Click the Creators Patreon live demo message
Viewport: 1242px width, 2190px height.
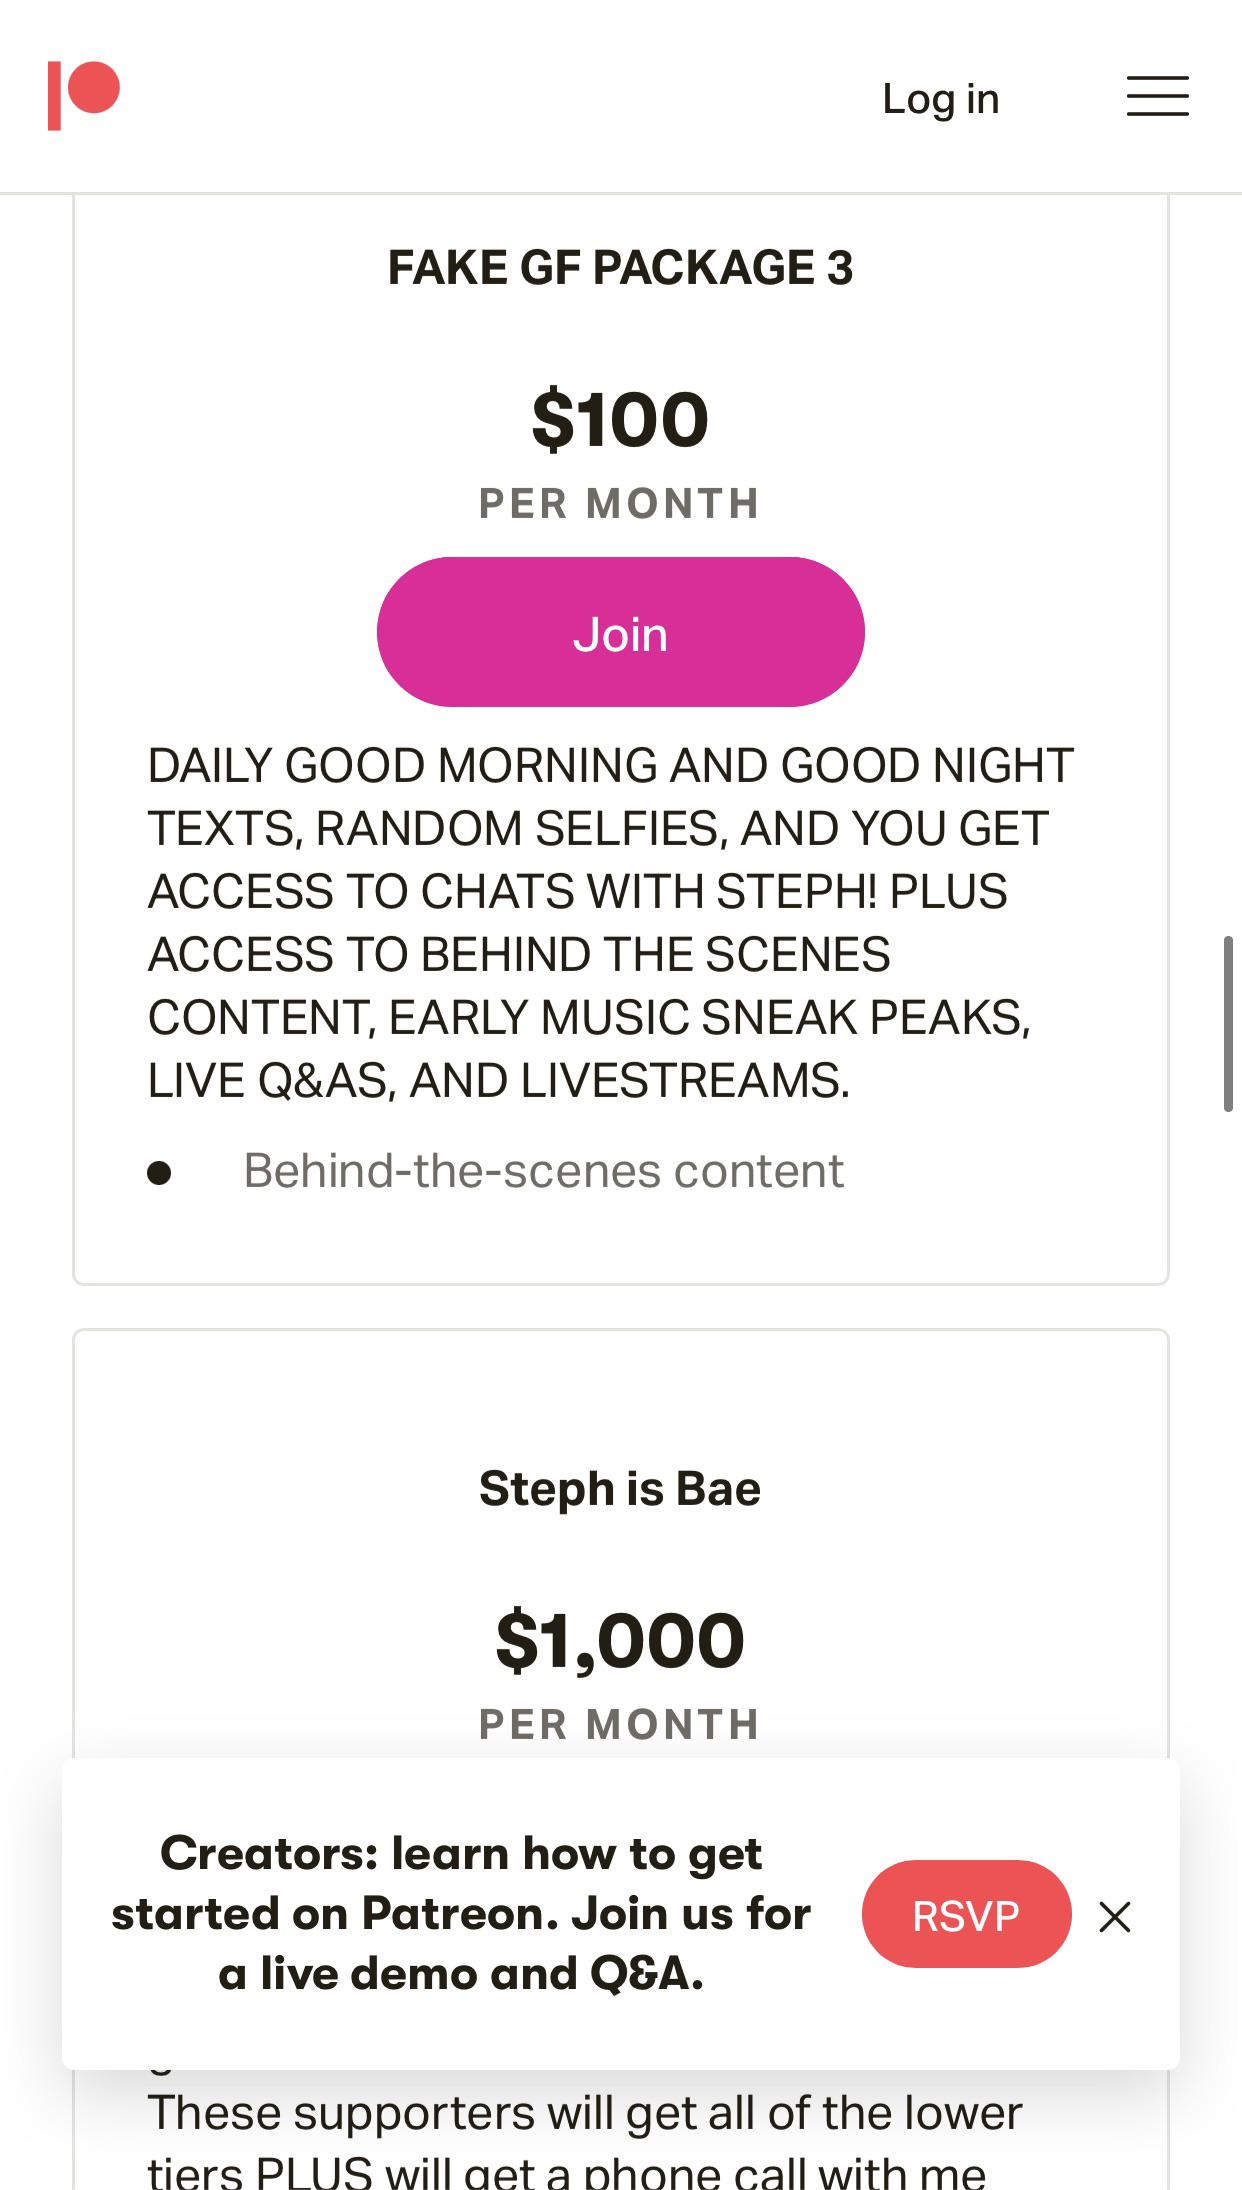pyautogui.click(x=461, y=1913)
